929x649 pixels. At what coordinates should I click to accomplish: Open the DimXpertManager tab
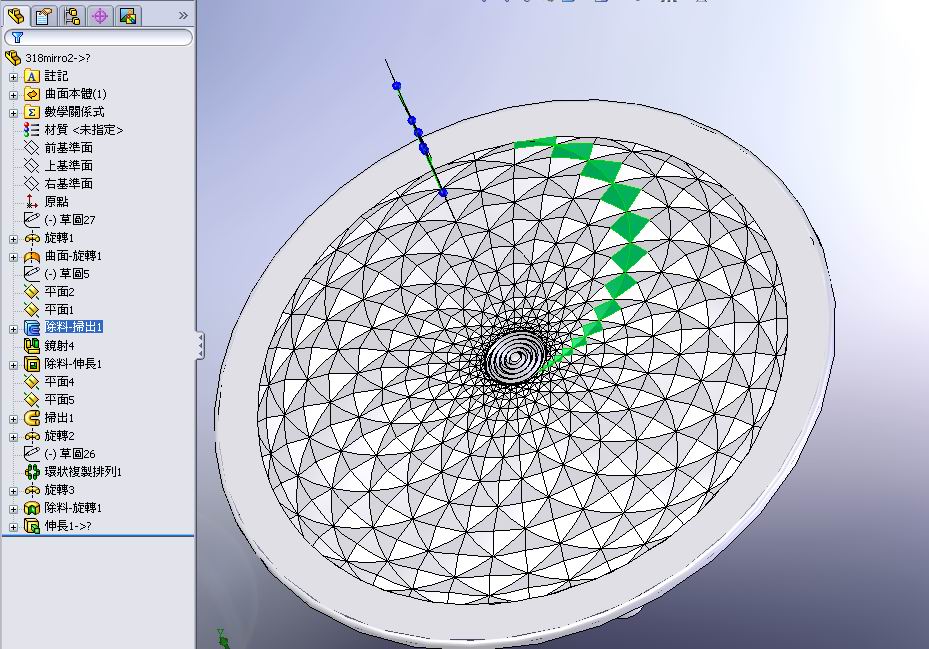100,15
